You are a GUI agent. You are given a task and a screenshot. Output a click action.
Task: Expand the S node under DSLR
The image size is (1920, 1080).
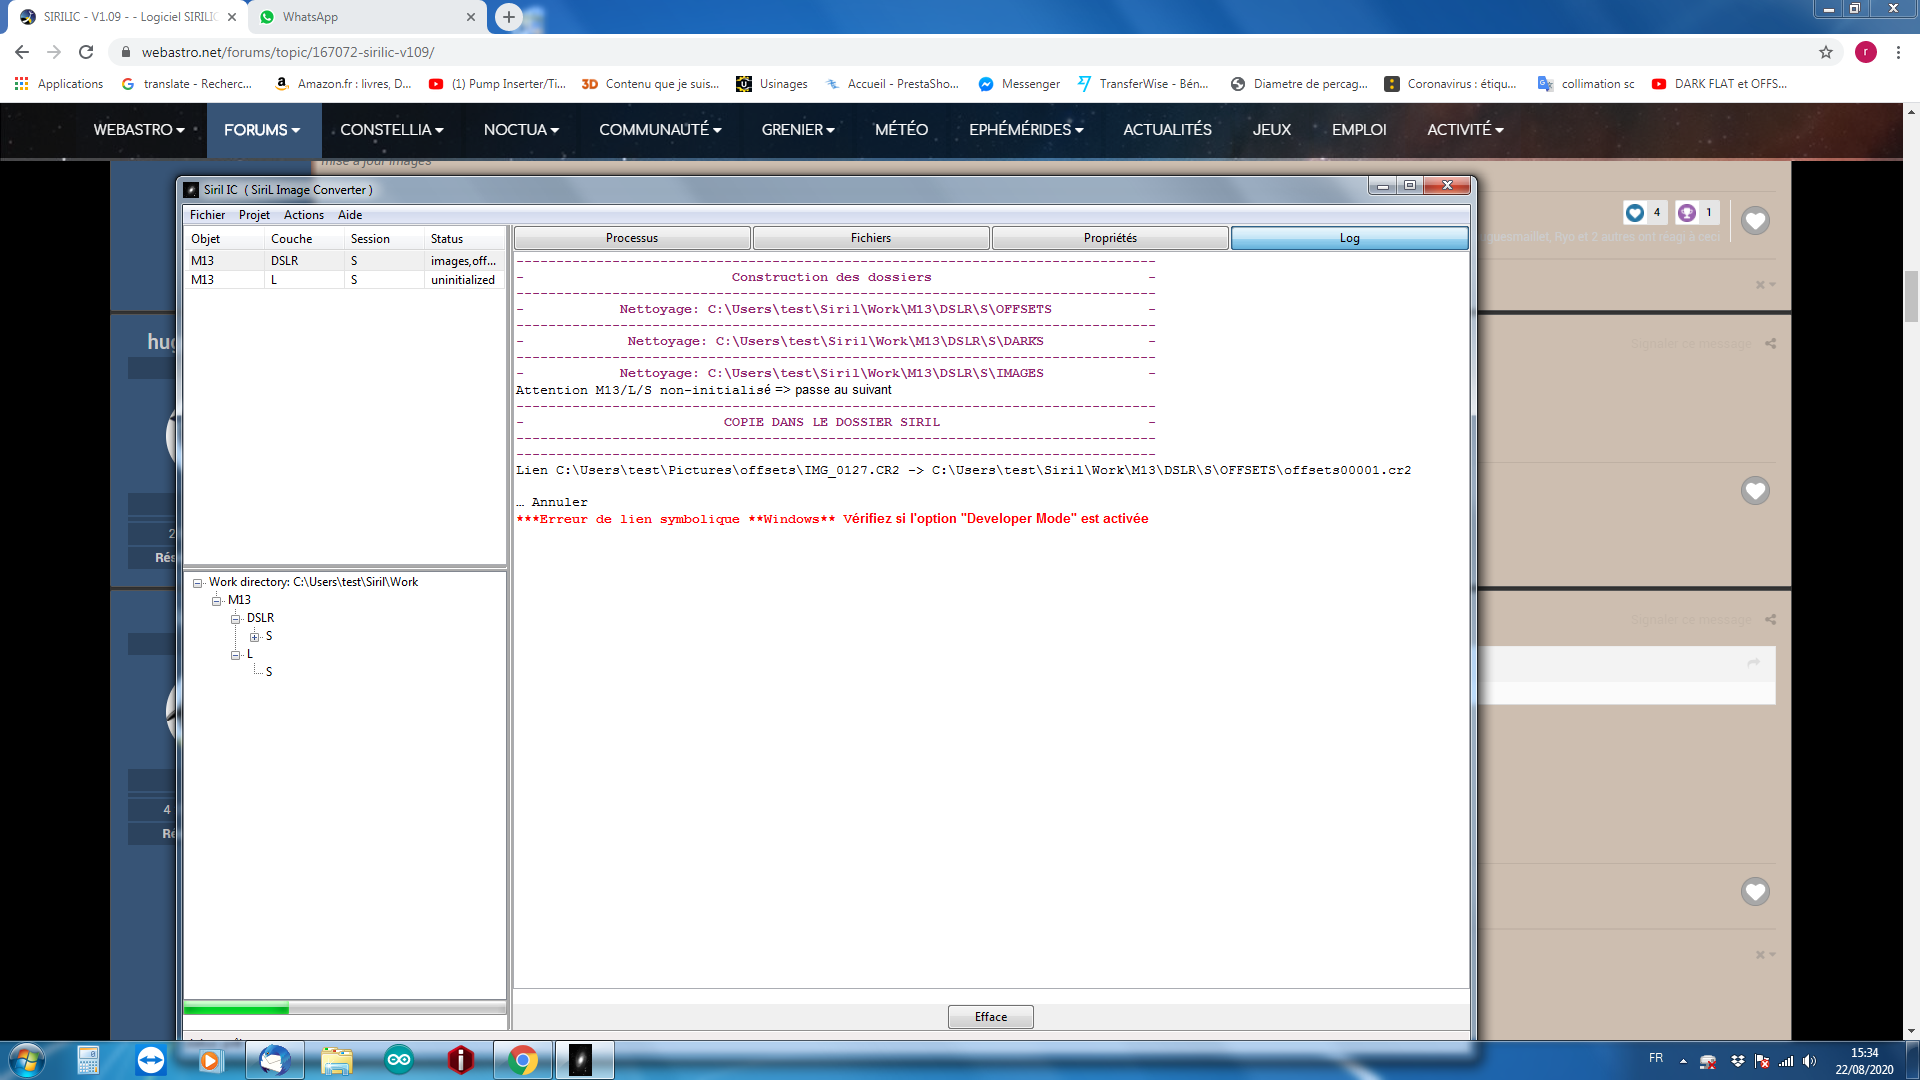pyautogui.click(x=255, y=637)
